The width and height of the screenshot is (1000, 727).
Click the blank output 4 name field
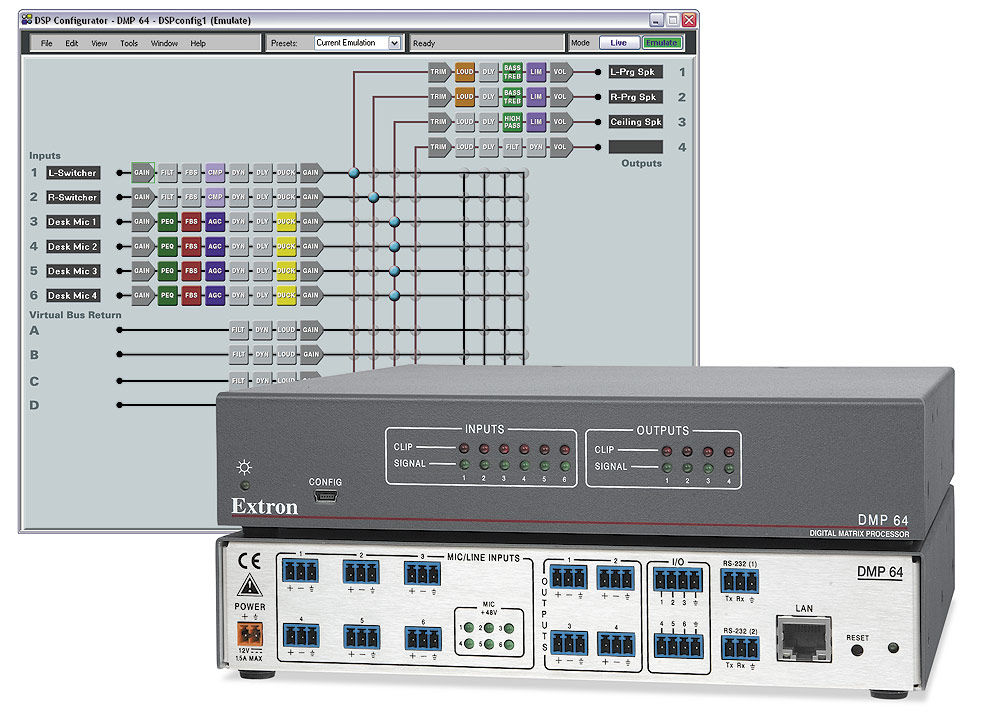coord(636,147)
